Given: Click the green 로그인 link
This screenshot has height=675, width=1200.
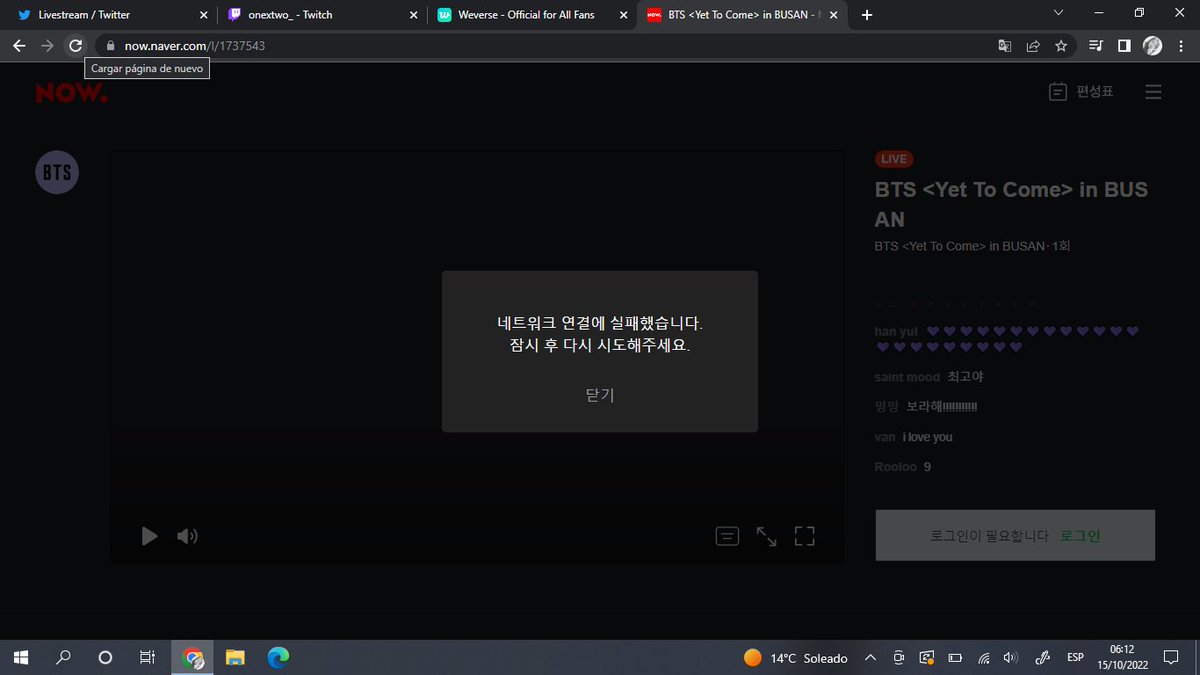Looking at the screenshot, I should tap(1080, 536).
